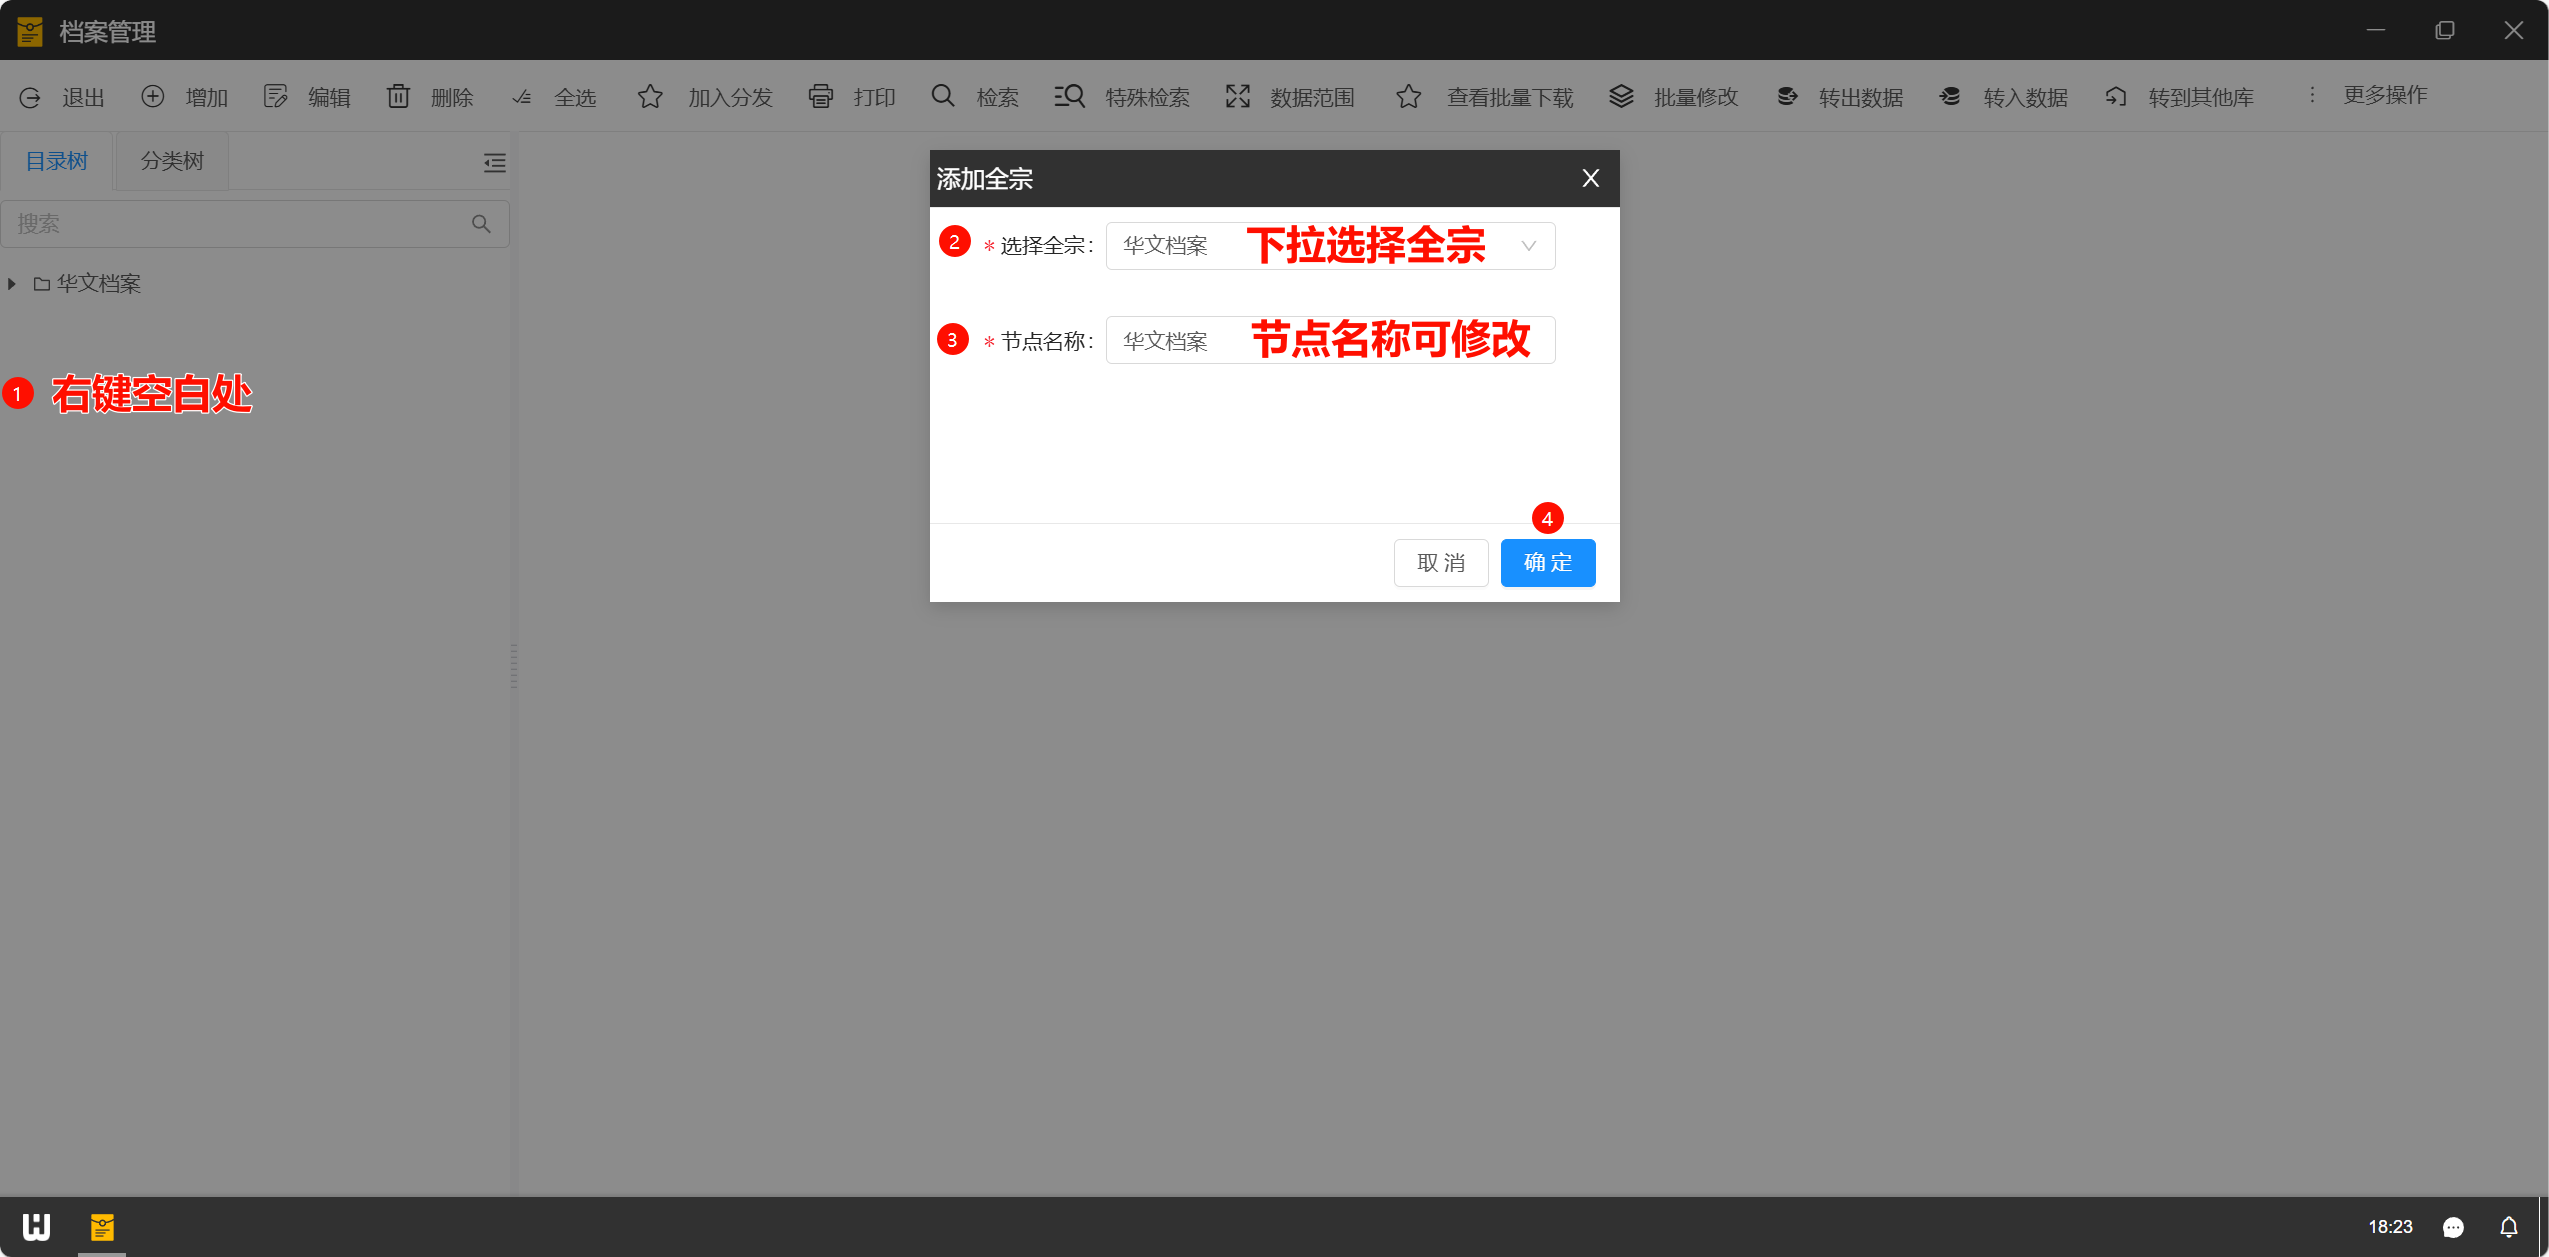
Task: Click the Edit (编辑) pencil icon
Action: [275, 96]
